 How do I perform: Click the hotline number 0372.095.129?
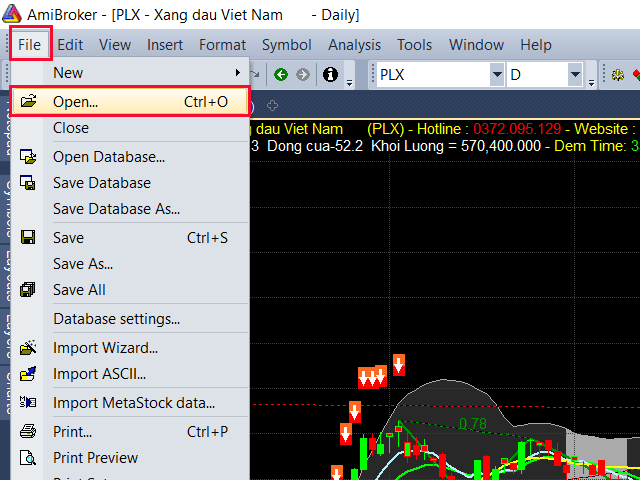pos(517,129)
